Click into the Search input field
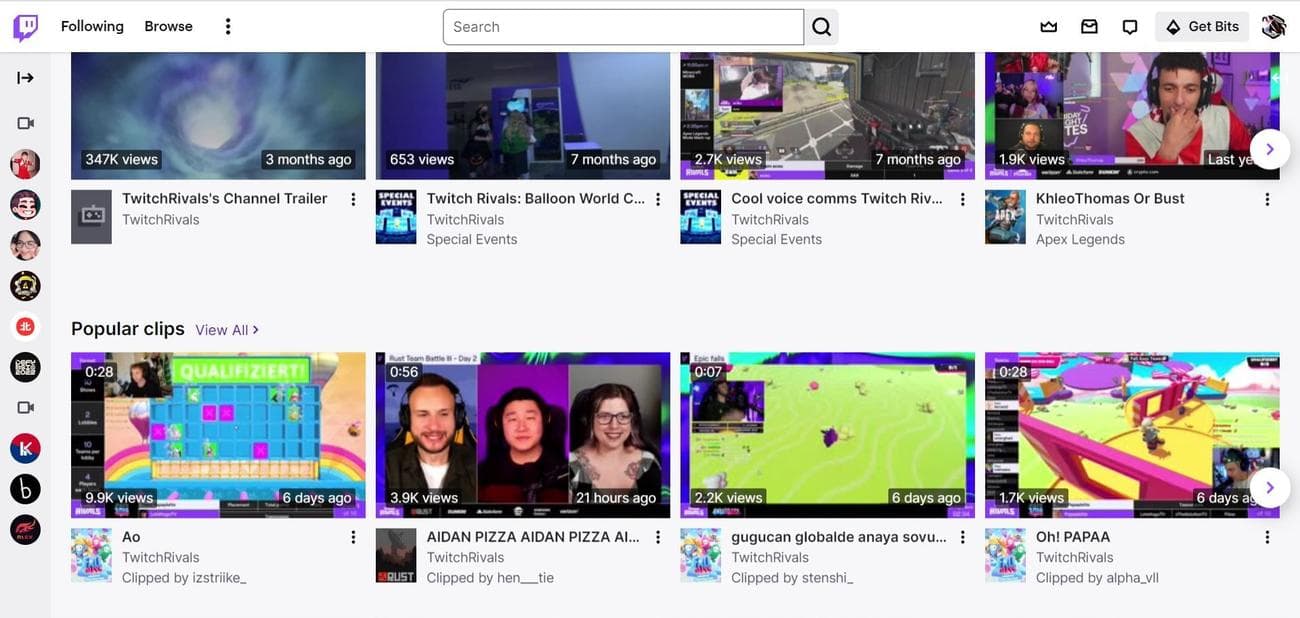 (623, 27)
